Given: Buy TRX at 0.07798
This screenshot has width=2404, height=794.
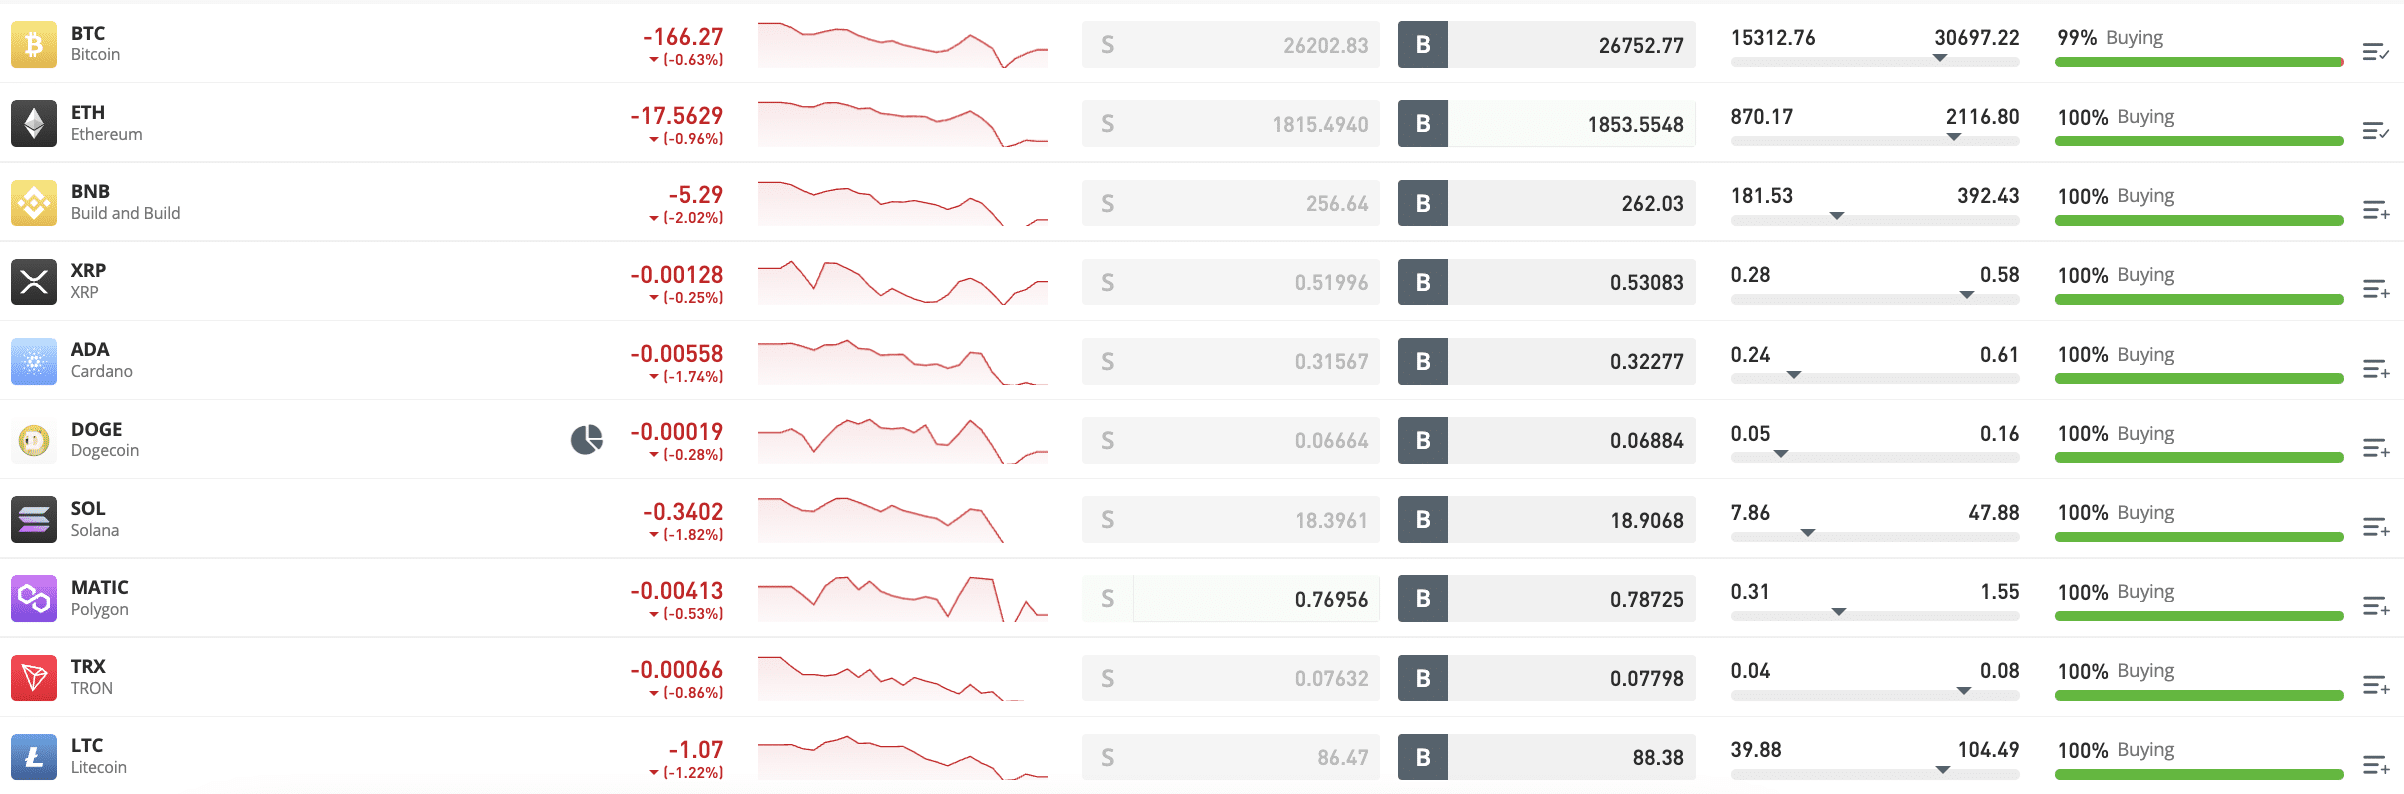Looking at the screenshot, I should [1547, 677].
